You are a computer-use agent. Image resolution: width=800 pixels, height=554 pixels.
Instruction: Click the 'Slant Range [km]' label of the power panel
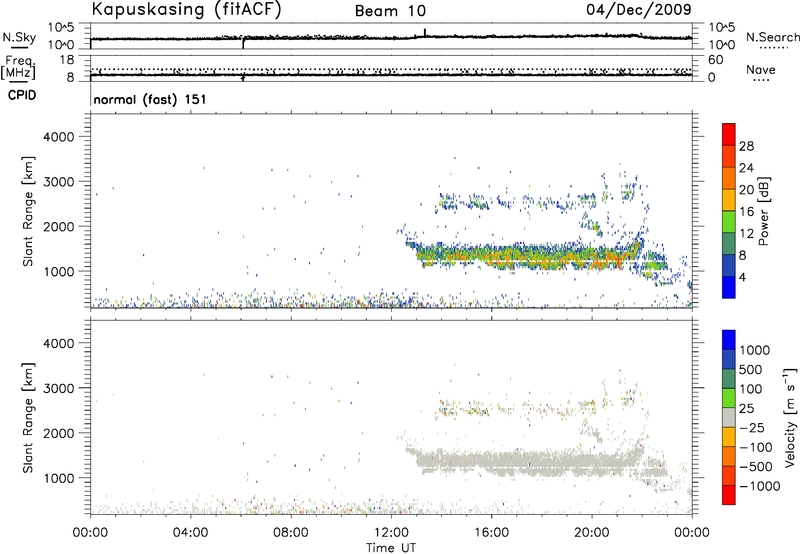pyautogui.click(x=28, y=211)
